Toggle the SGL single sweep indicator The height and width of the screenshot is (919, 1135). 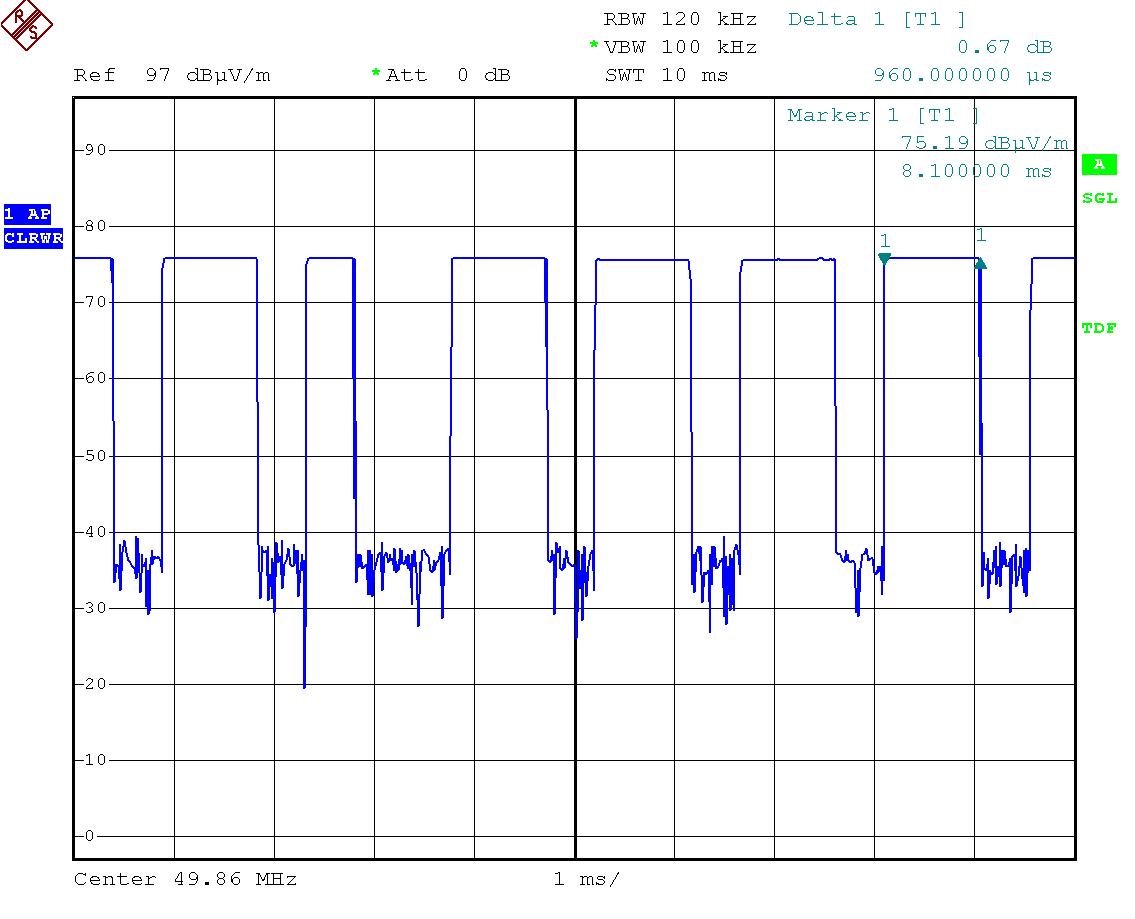point(1099,198)
